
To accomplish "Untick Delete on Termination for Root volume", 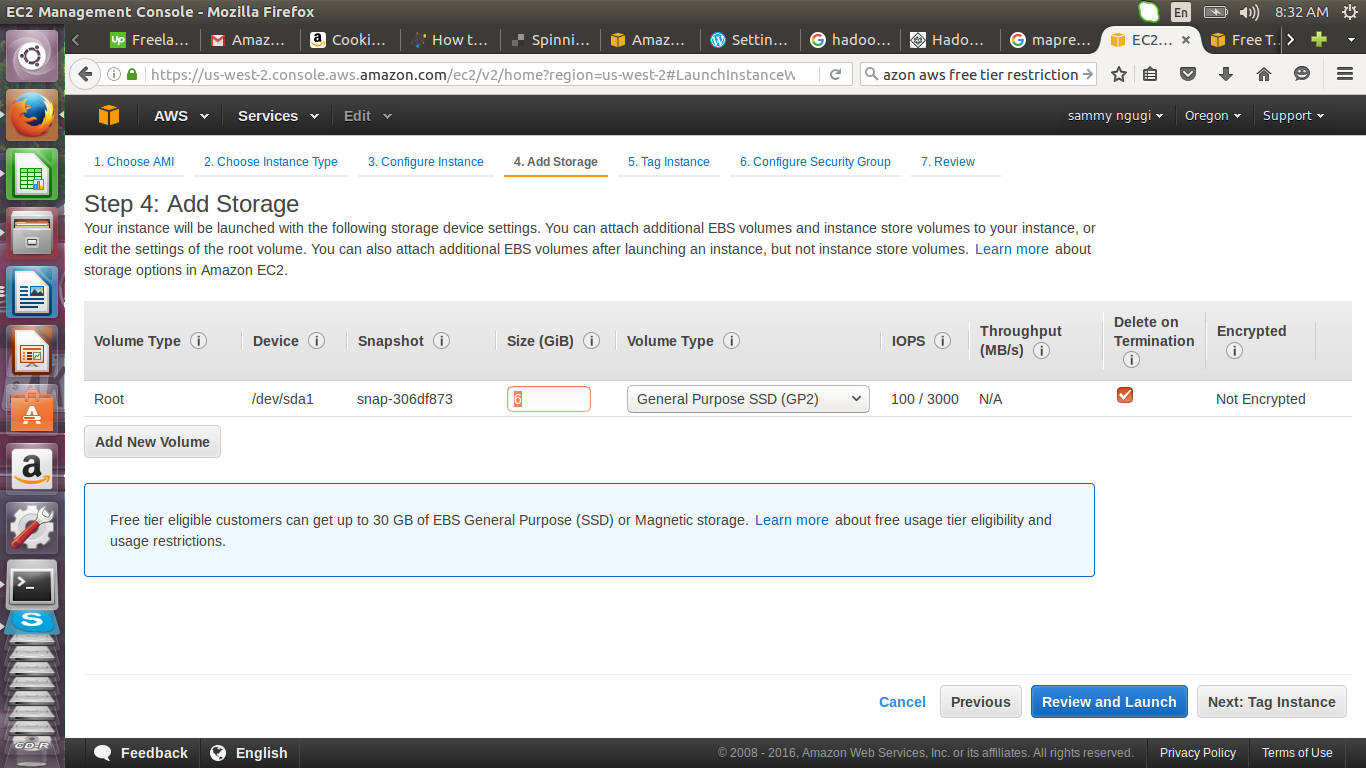I will click(1125, 395).
